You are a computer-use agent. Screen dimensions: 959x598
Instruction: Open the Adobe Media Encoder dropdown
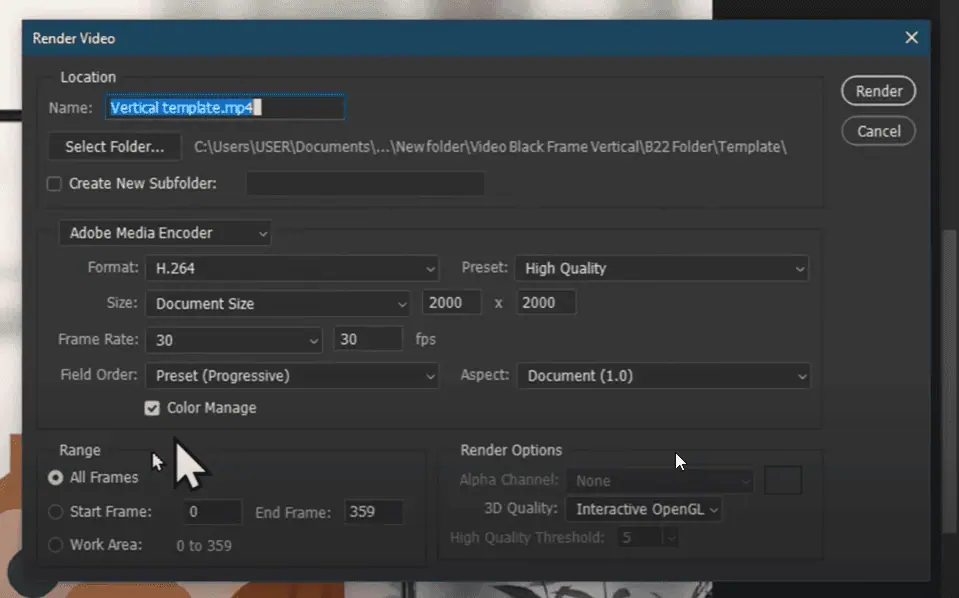click(x=165, y=233)
